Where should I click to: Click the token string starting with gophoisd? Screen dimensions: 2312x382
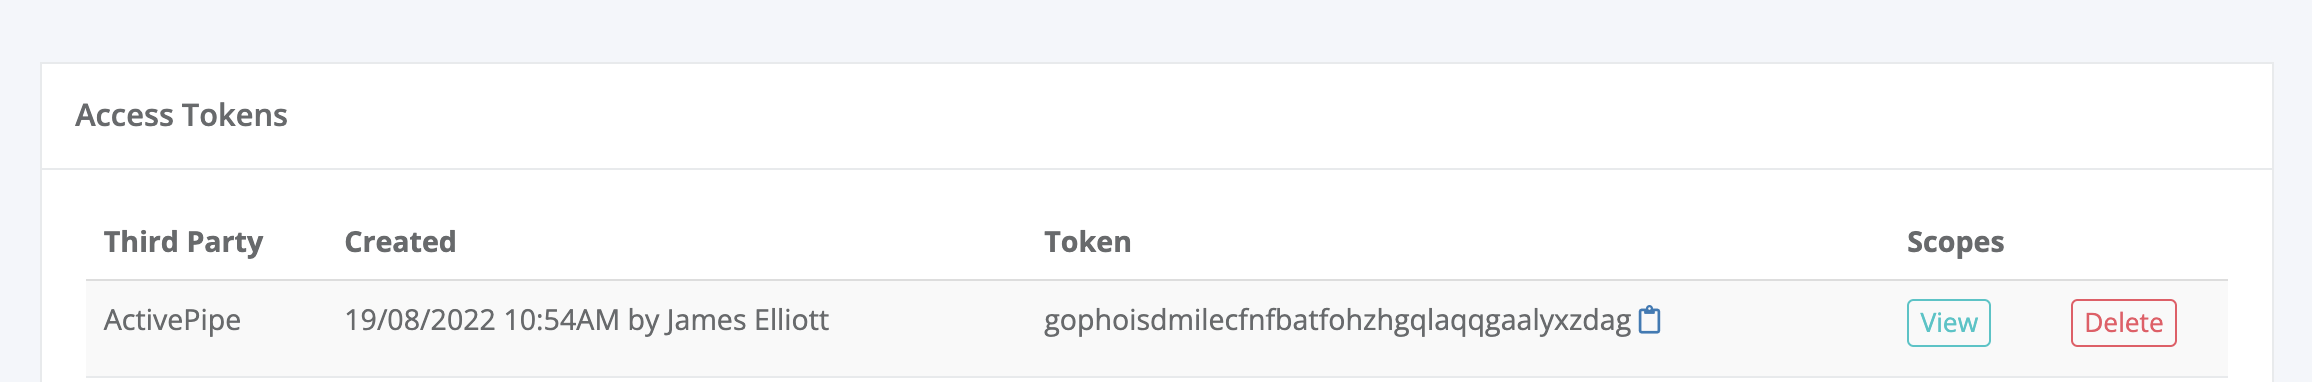click(x=1338, y=320)
